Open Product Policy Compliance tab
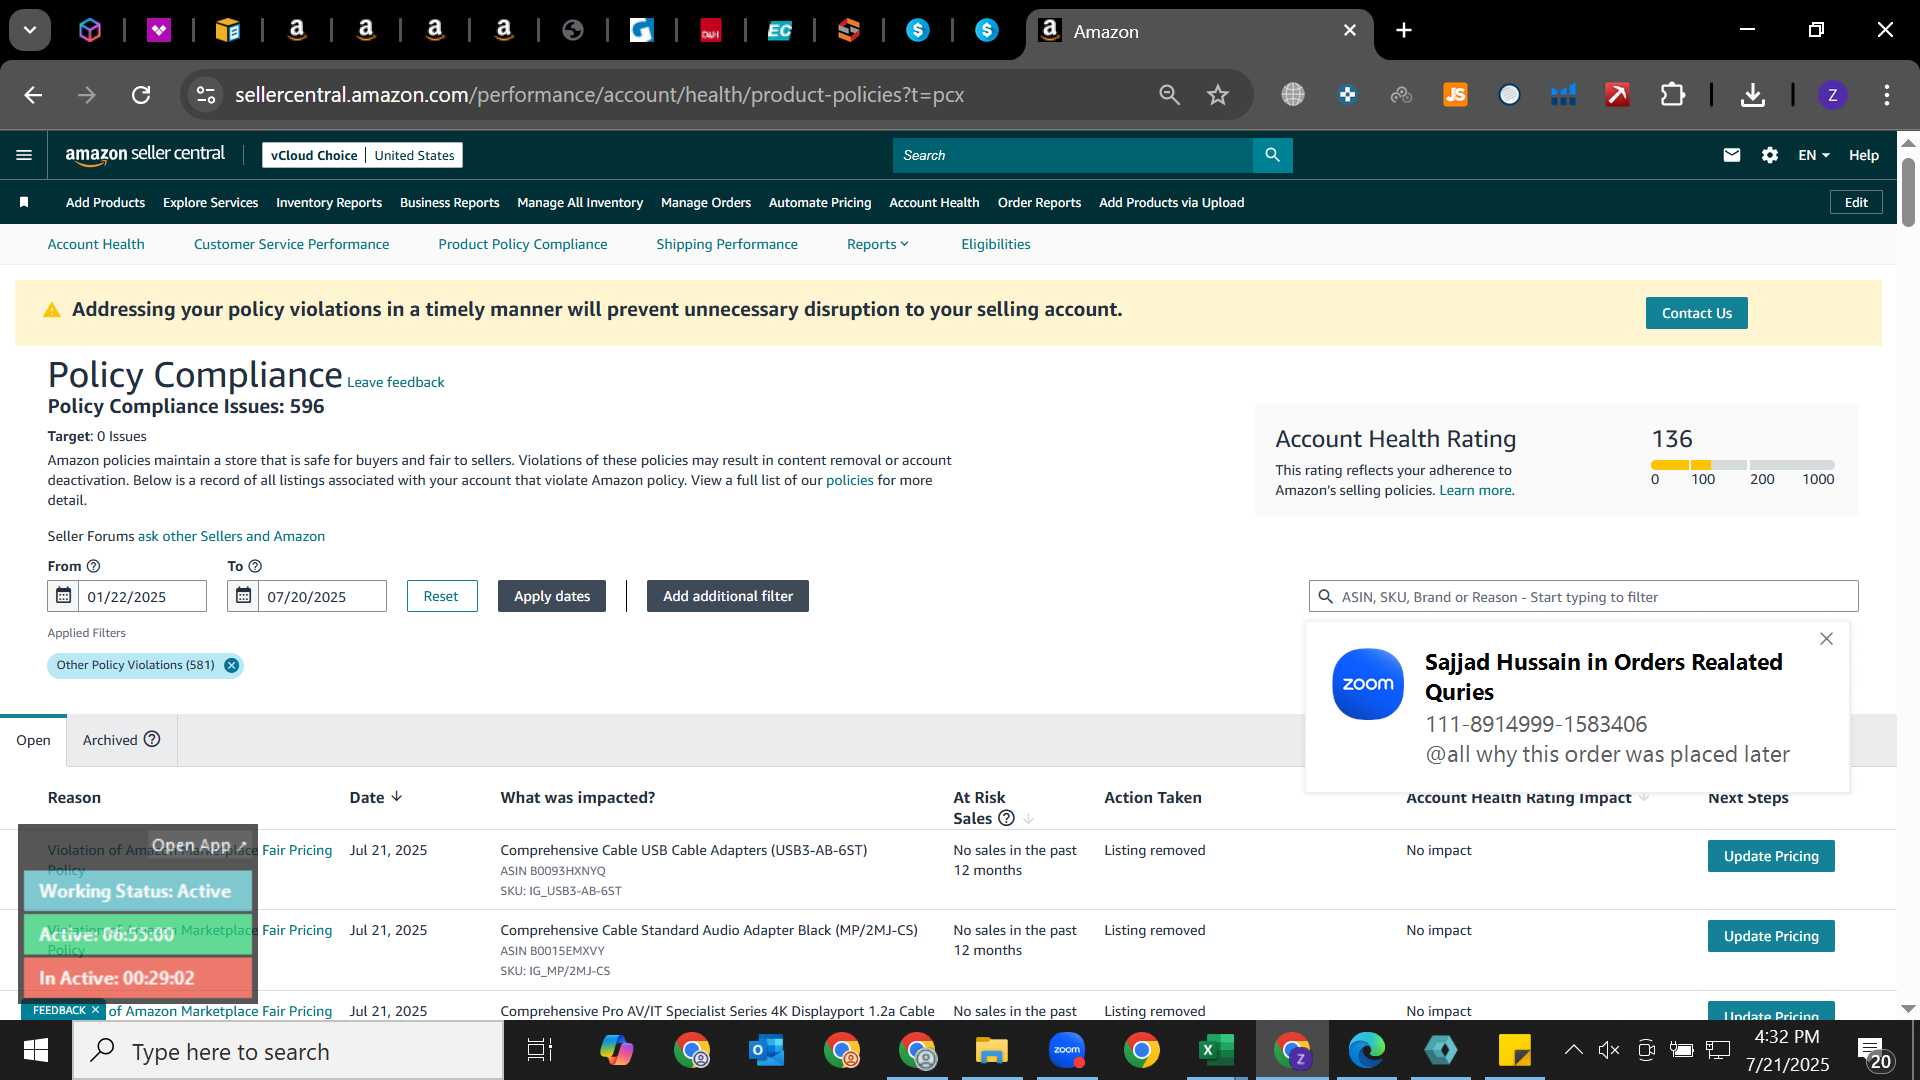This screenshot has height=1080, width=1920. (522, 244)
